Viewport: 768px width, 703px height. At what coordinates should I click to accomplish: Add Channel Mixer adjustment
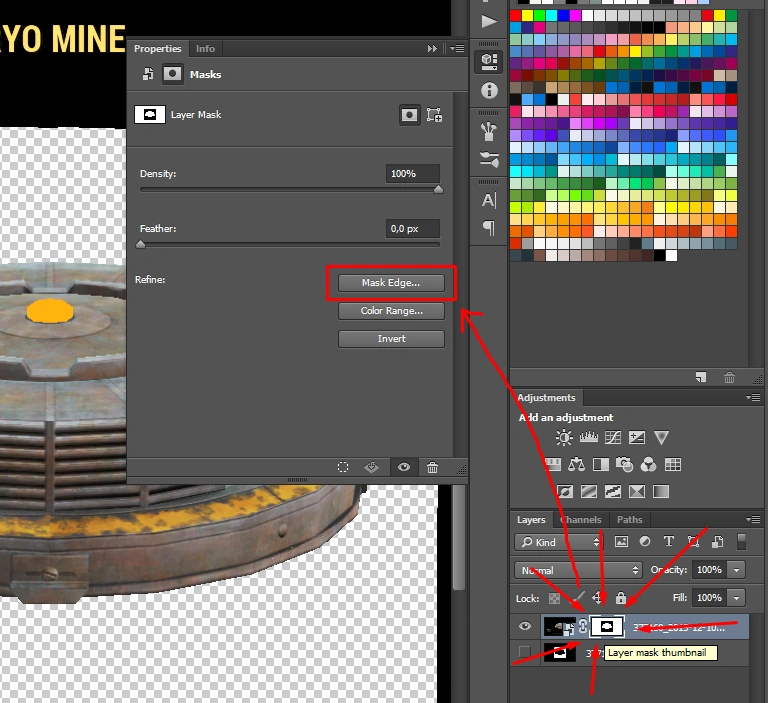(x=648, y=464)
